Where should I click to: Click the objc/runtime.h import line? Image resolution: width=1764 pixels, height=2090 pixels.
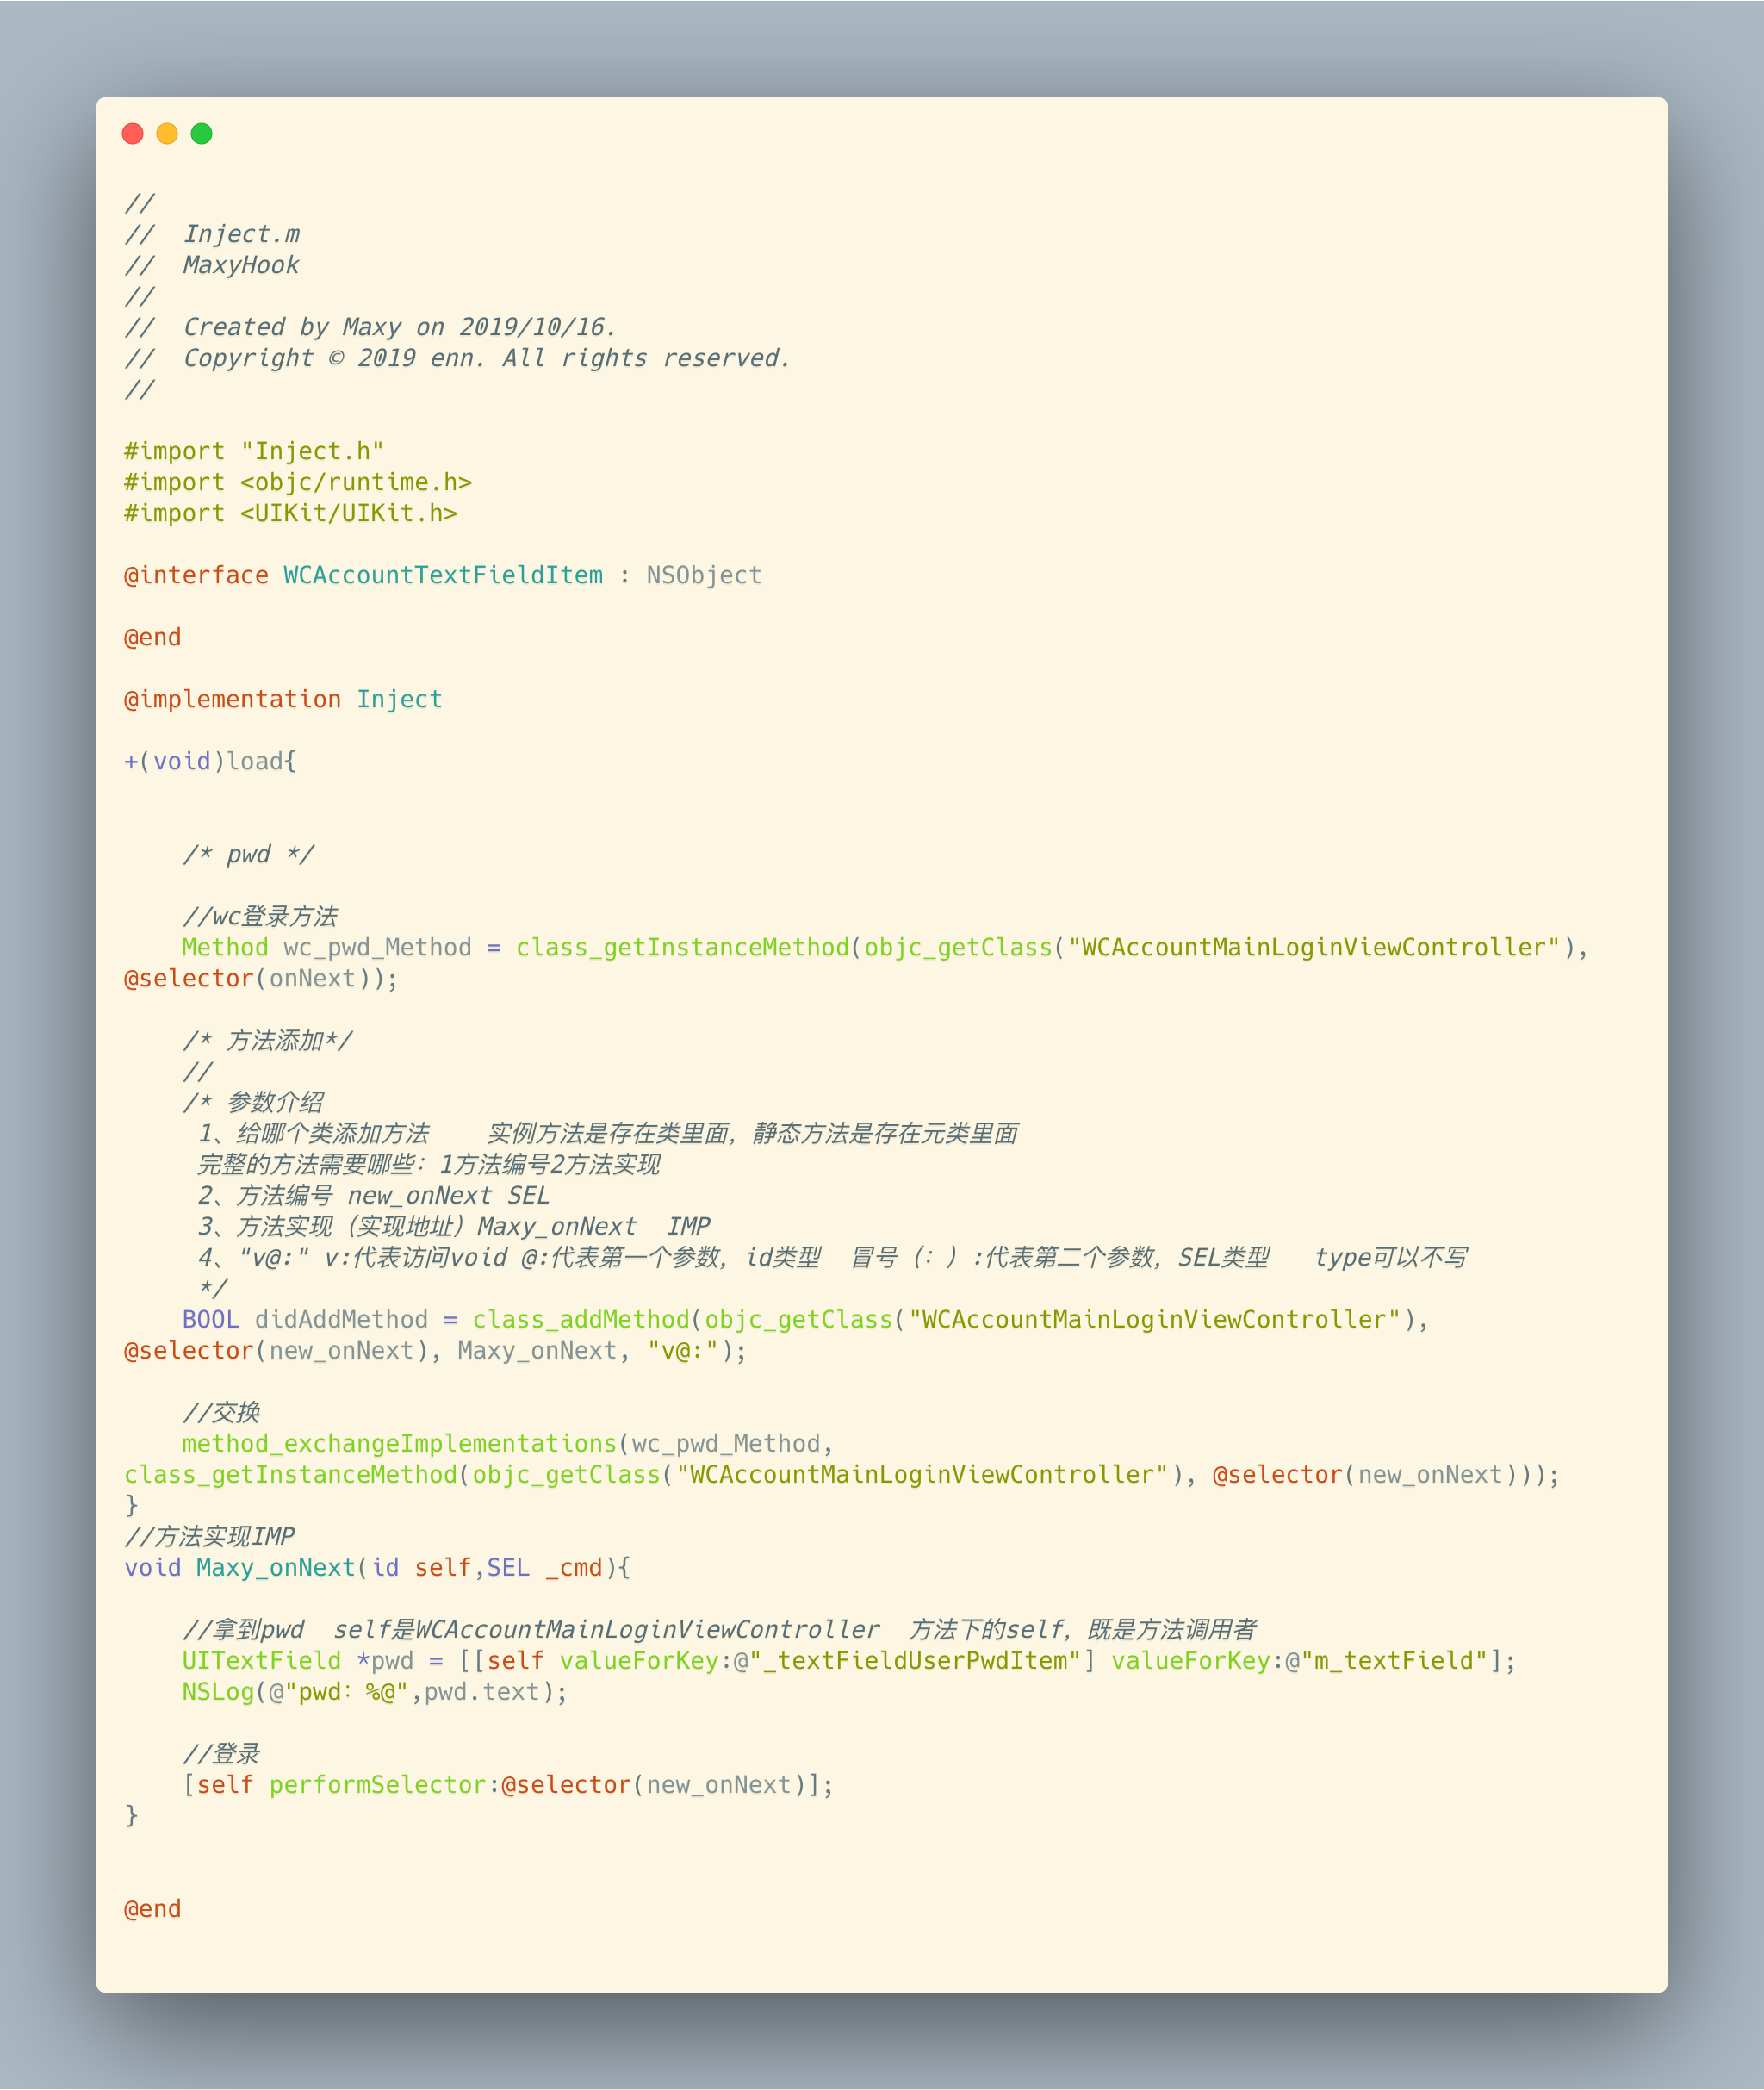355,482
